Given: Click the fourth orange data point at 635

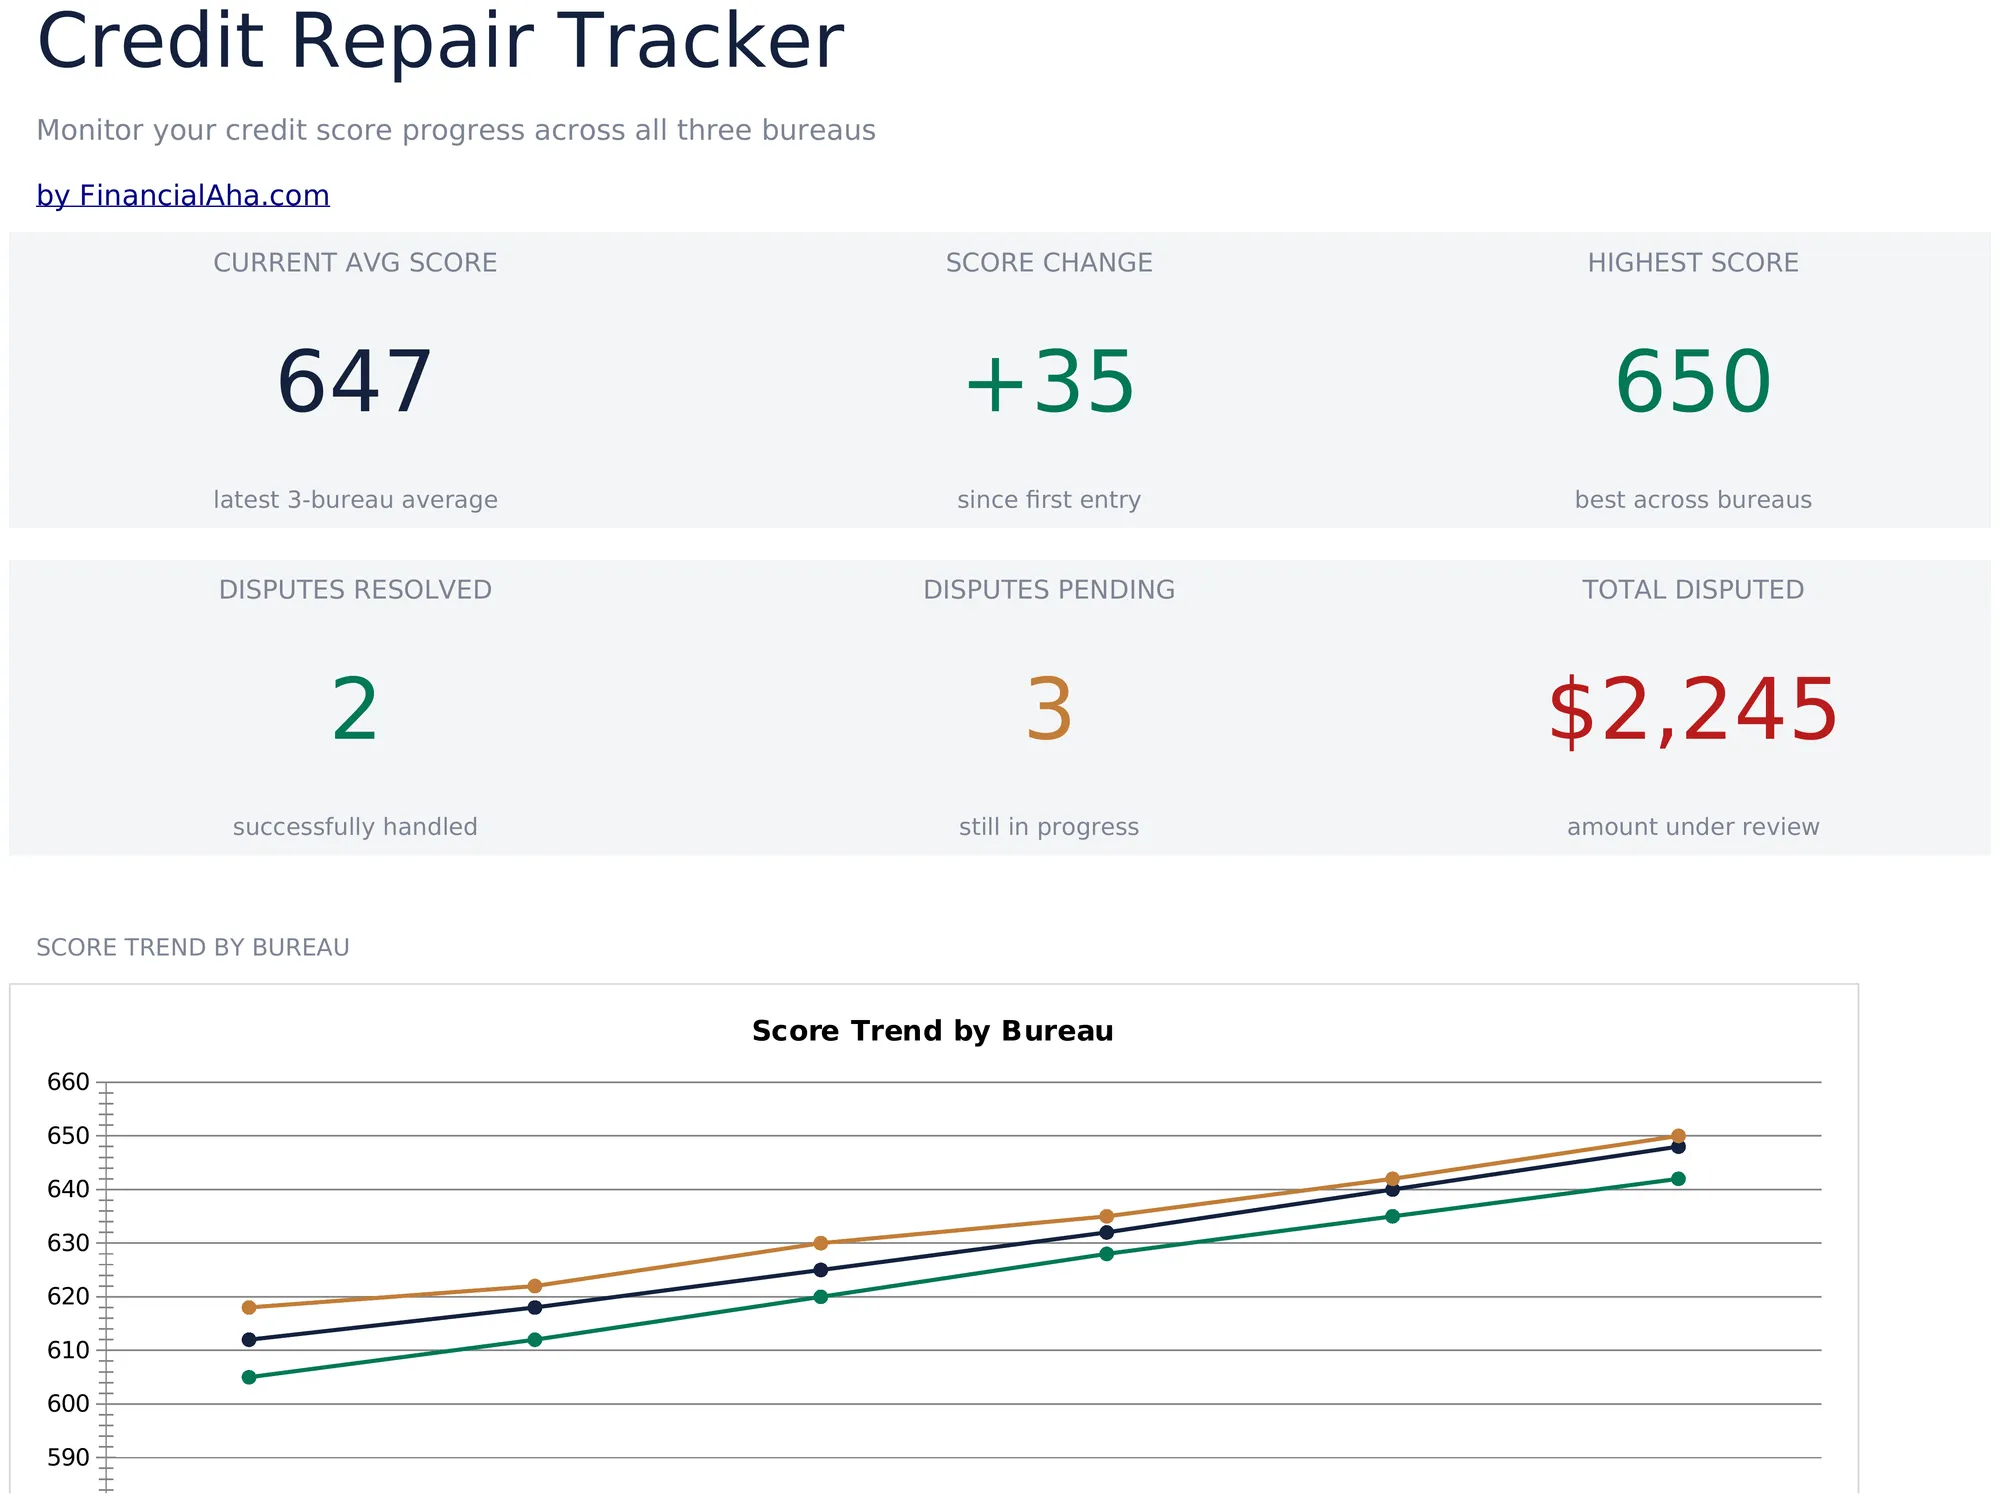Looking at the screenshot, I should (x=1107, y=1217).
